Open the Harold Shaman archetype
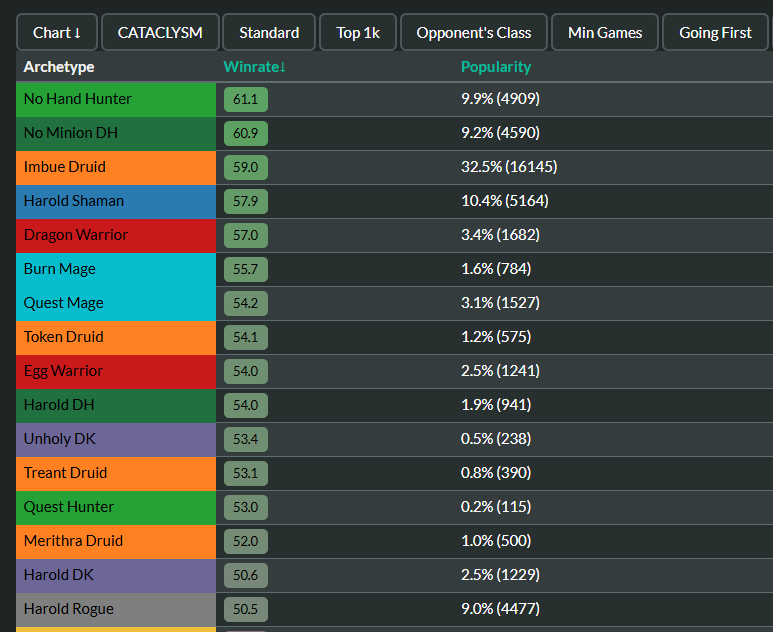 click(116, 202)
